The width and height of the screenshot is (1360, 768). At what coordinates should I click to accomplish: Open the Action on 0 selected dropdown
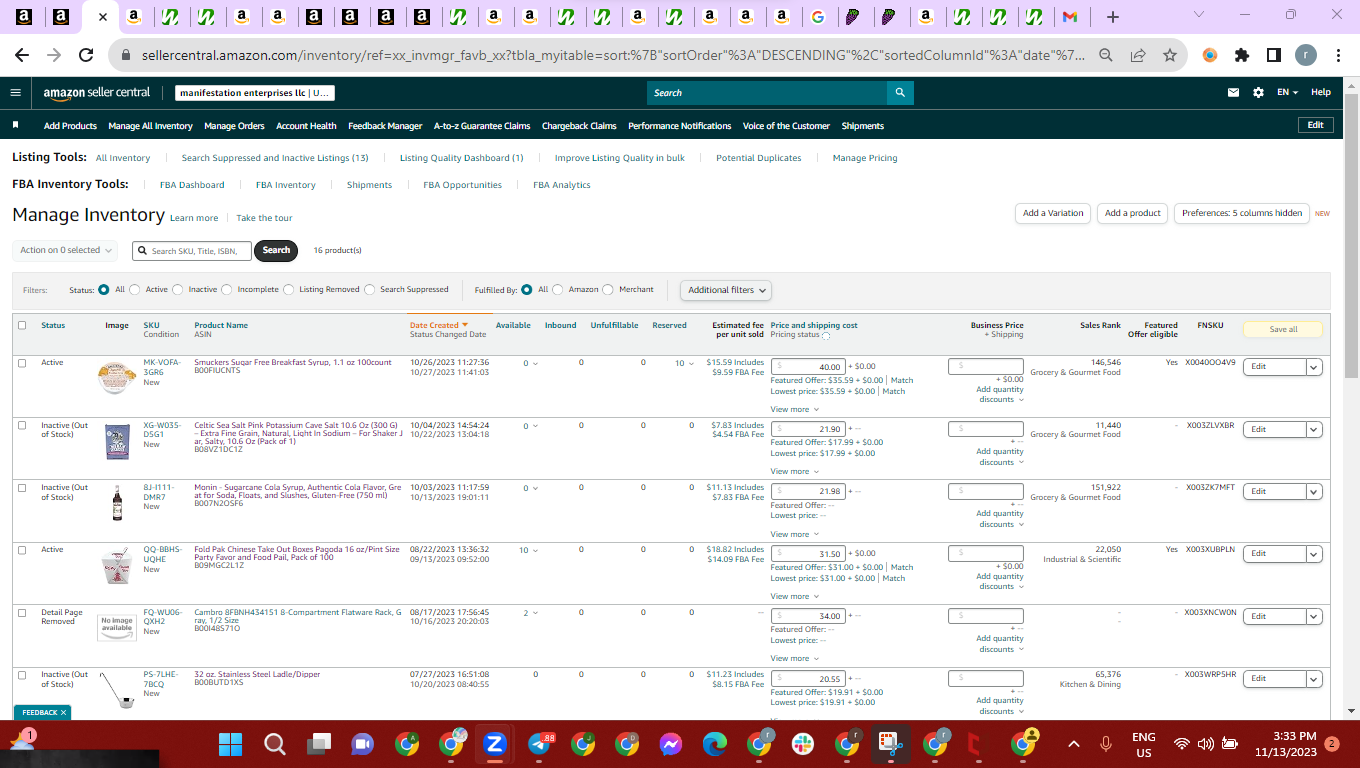click(x=65, y=250)
